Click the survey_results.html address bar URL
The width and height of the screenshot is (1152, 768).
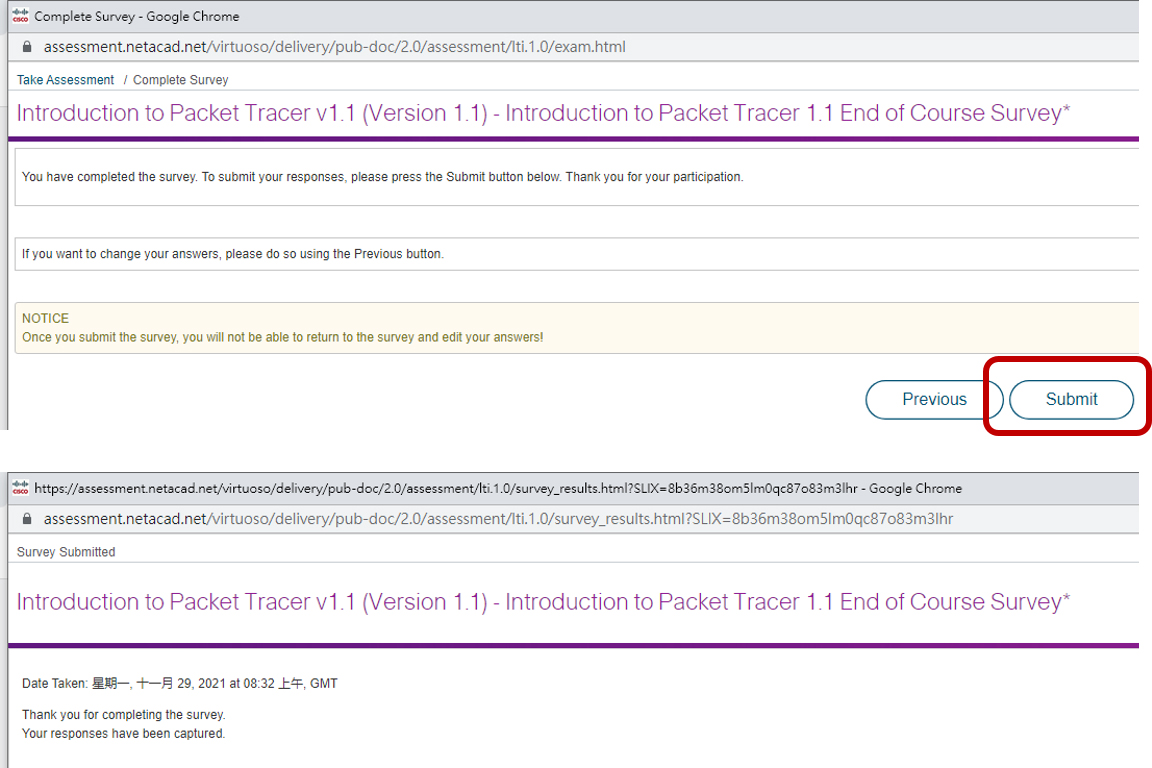click(498, 519)
